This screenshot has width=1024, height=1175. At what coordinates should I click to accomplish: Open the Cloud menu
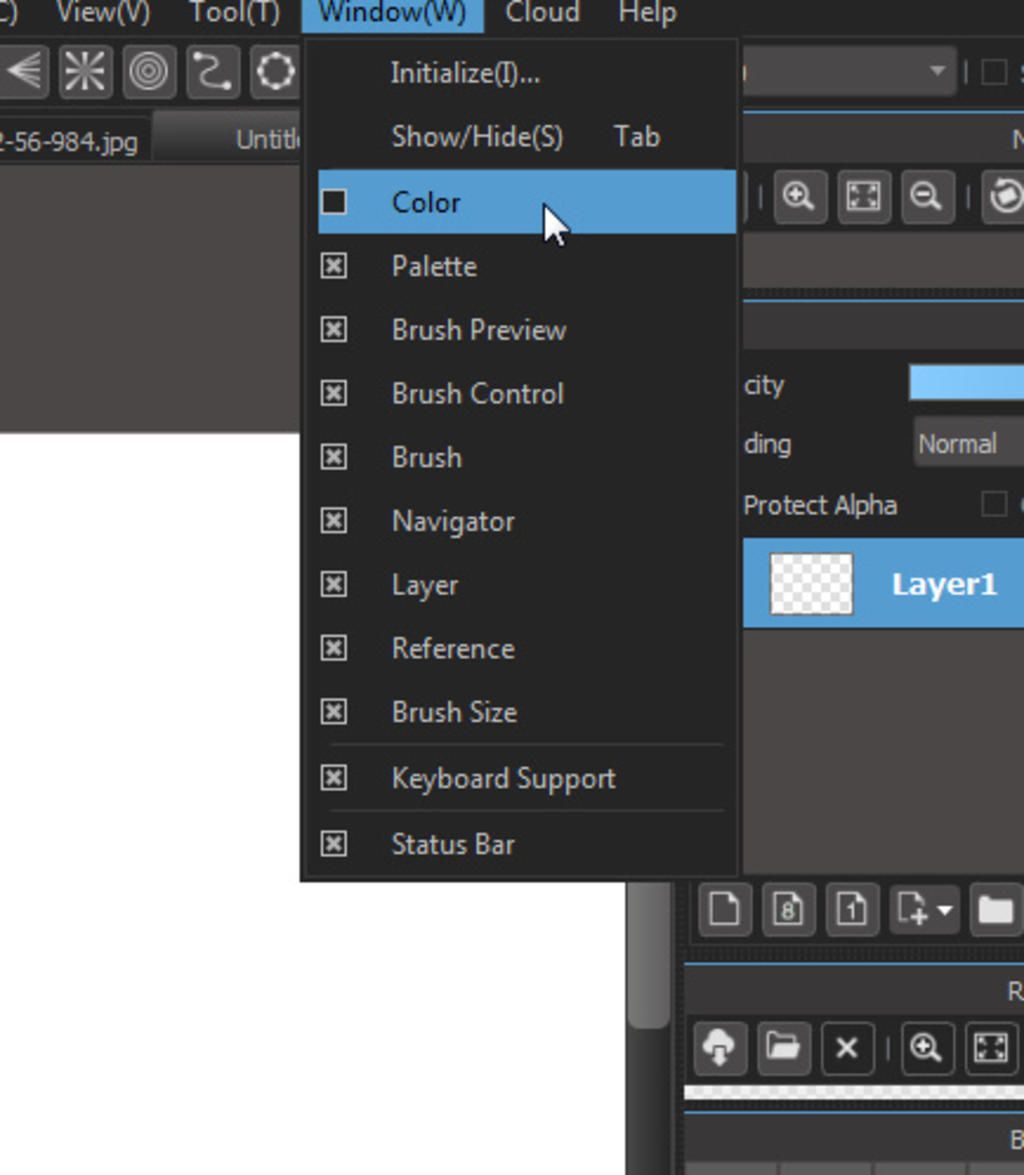click(542, 13)
